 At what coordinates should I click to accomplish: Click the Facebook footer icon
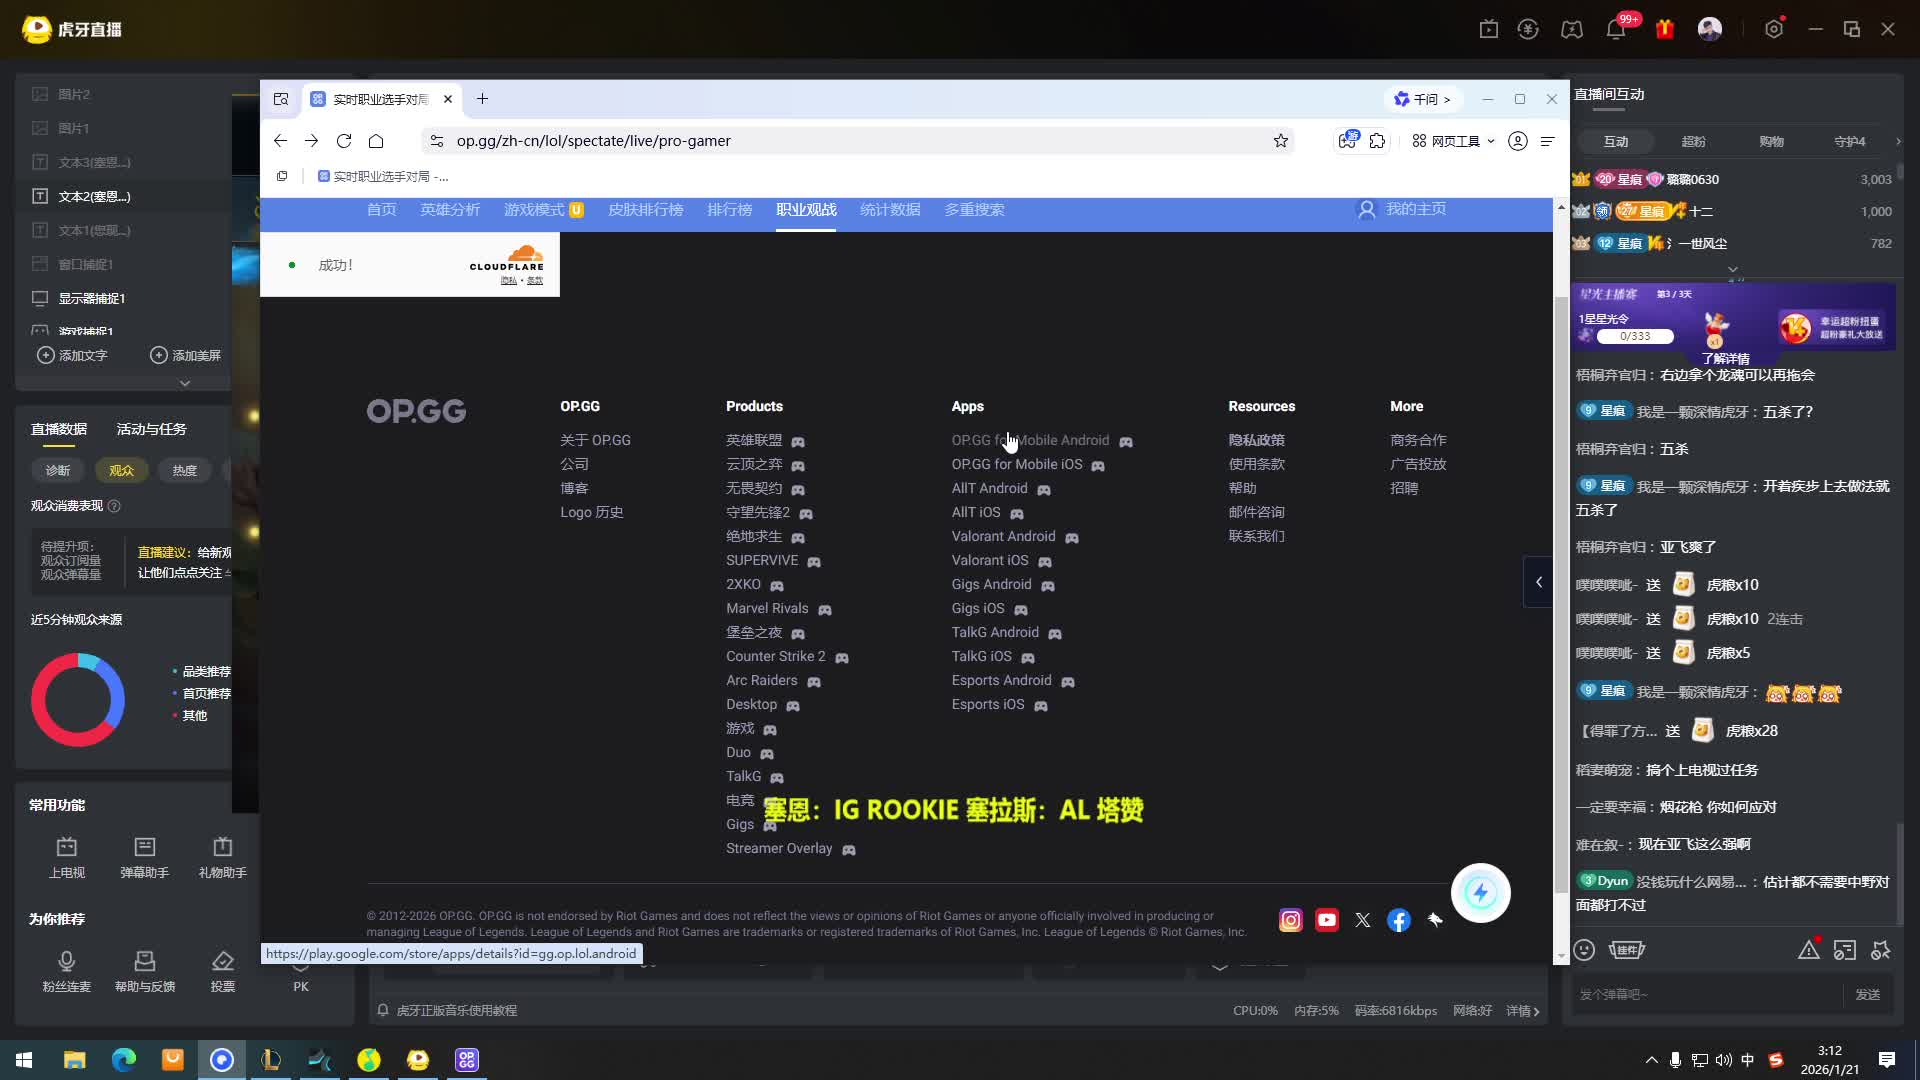1399,920
